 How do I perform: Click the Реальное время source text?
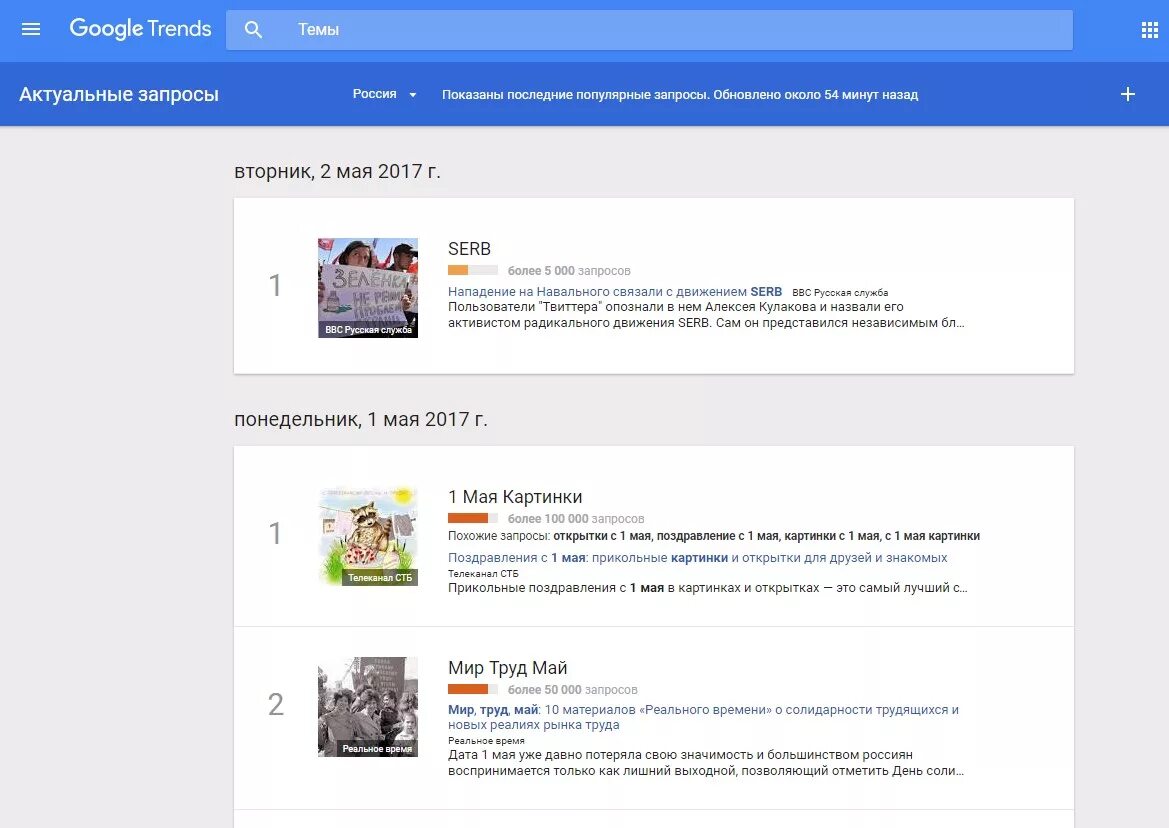pos(486,741)
